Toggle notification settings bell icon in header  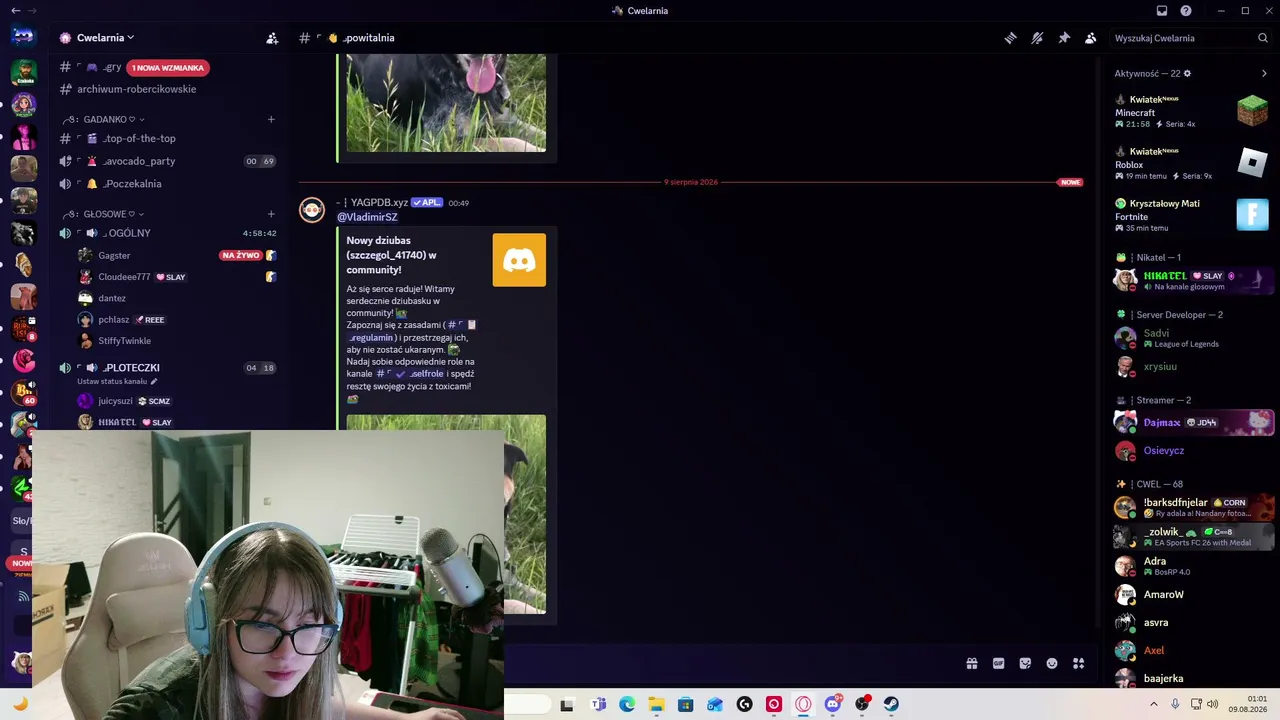(x=1037, y=38)
